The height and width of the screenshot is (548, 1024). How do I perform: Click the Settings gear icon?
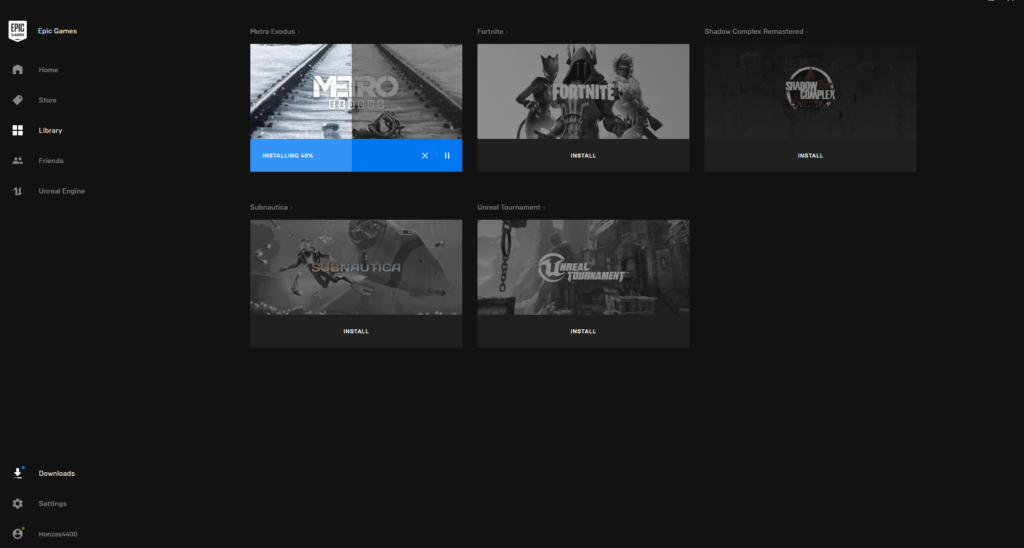click(x=17, y=504)
